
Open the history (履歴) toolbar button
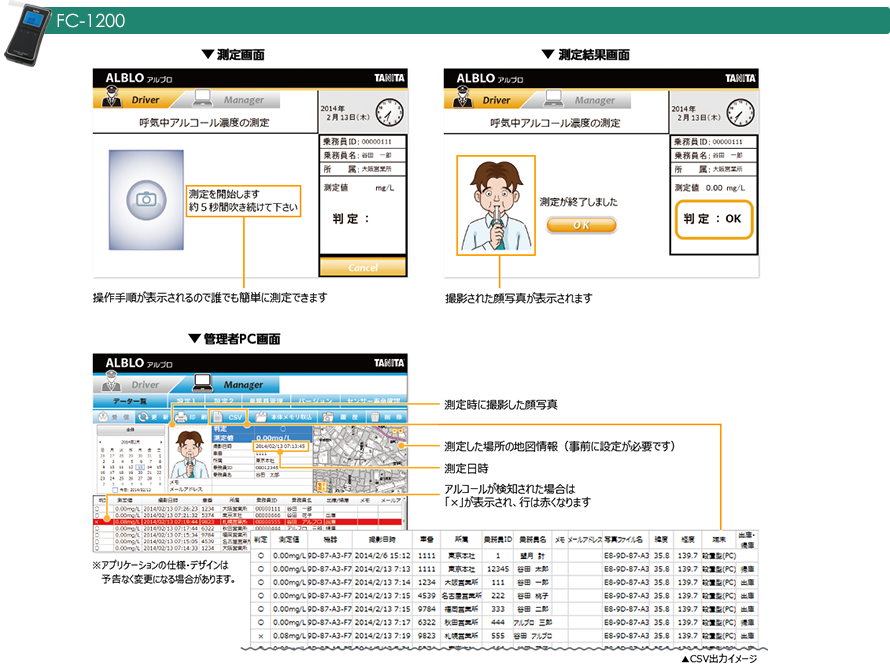point(341,417)
